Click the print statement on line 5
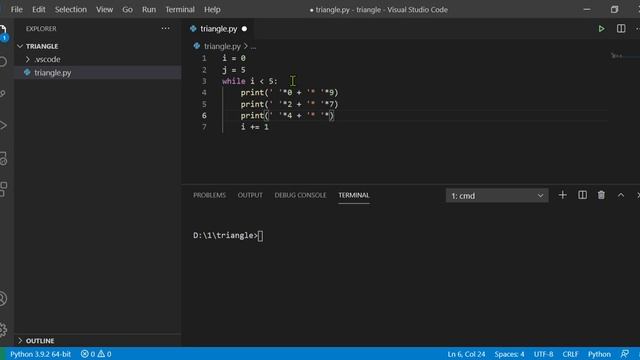 coord(289,104)
